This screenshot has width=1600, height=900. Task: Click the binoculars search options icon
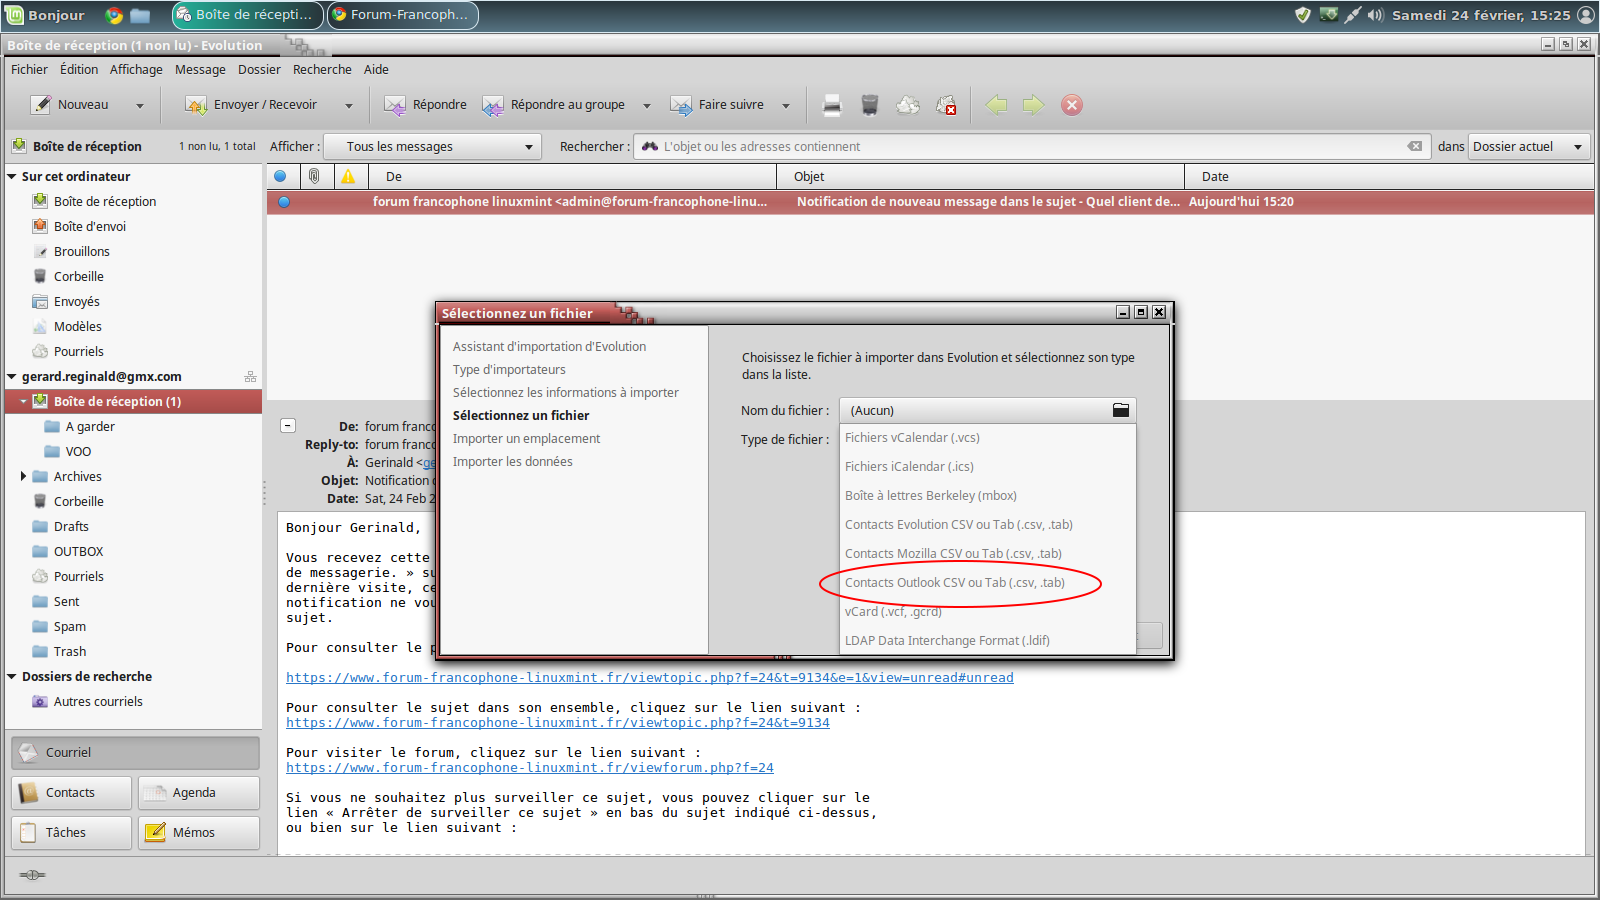point(650,146)
